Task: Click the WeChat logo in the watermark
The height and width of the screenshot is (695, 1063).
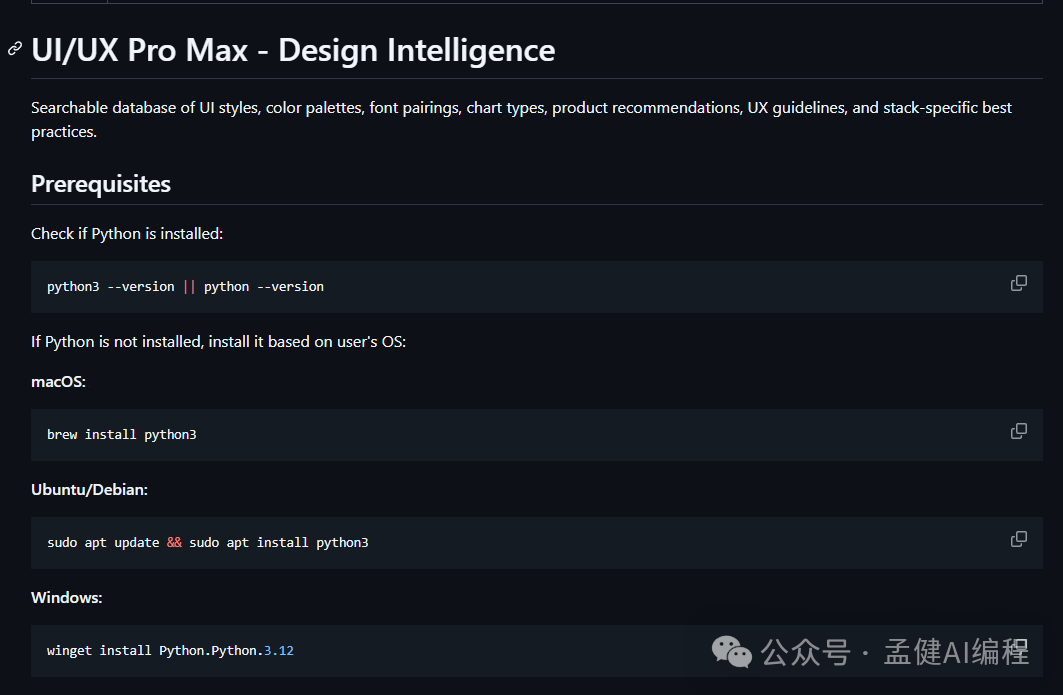Action: (731, 652)
